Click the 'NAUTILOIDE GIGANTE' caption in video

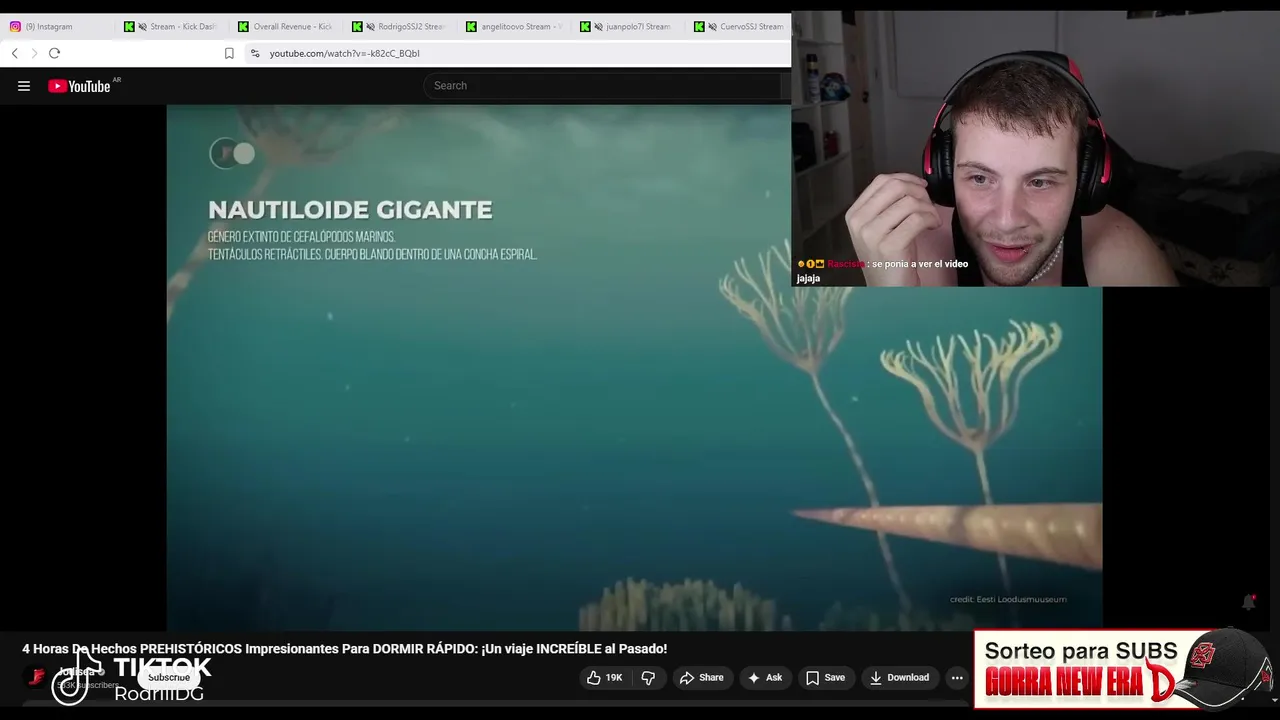coord(350,210)
